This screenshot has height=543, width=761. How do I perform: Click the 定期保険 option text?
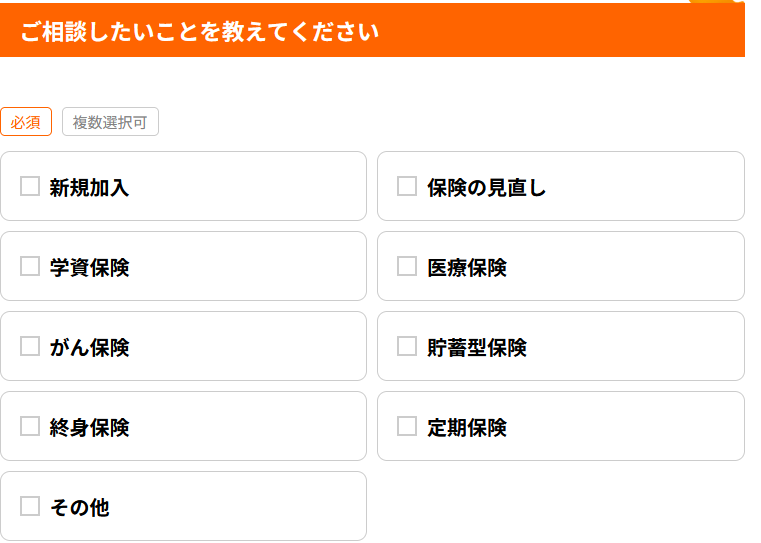[x=466, y=427]
